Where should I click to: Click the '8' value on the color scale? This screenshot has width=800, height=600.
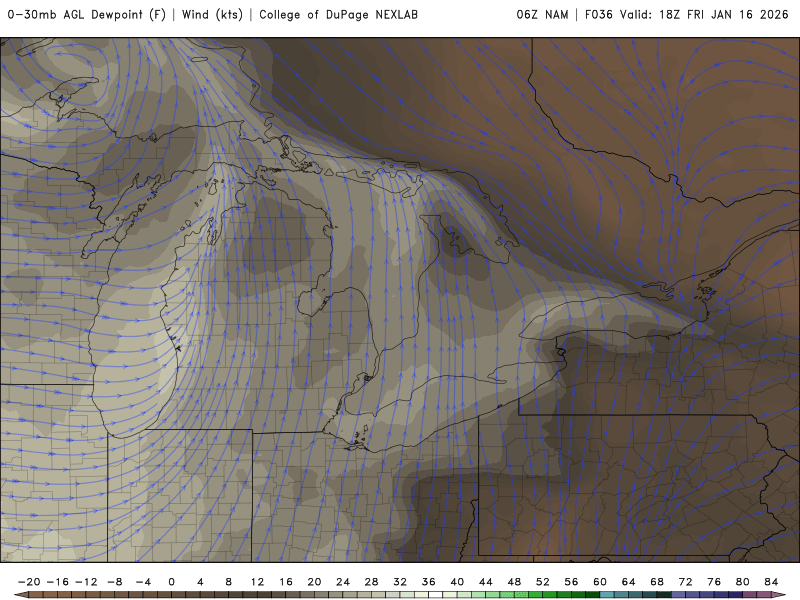[229, 582]
